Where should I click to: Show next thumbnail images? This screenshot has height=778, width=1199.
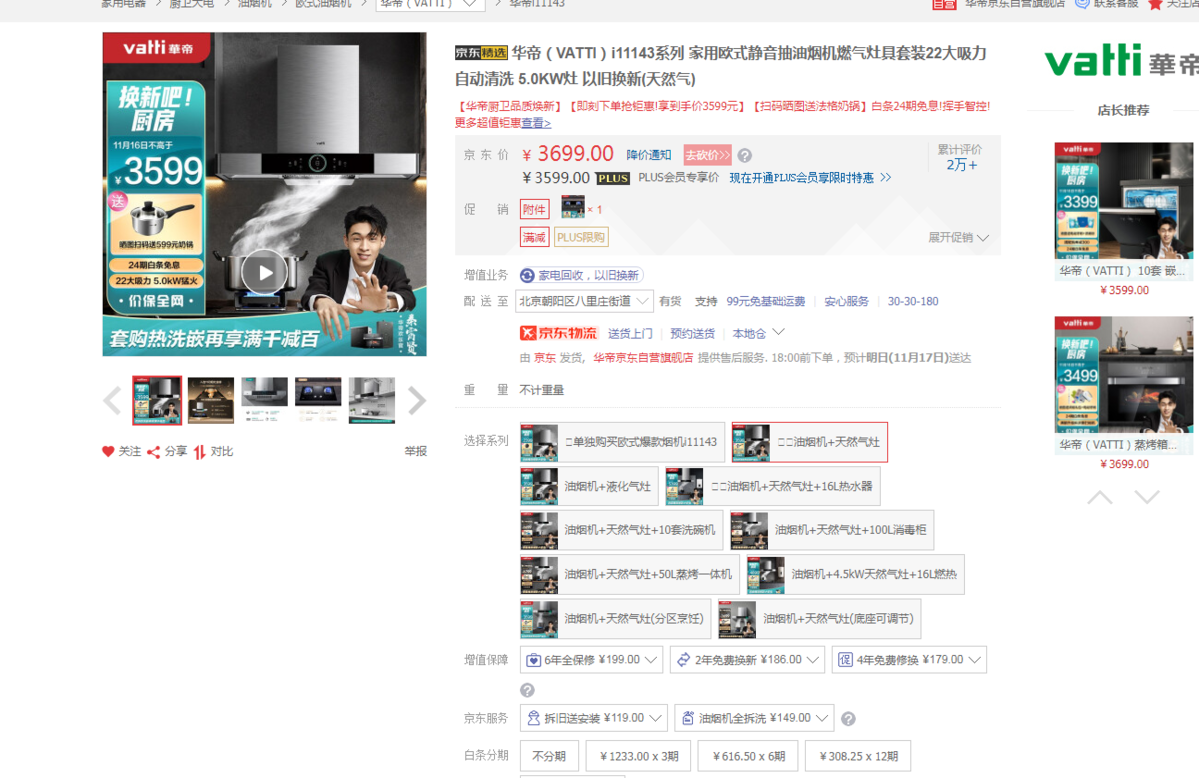point(417,400)
